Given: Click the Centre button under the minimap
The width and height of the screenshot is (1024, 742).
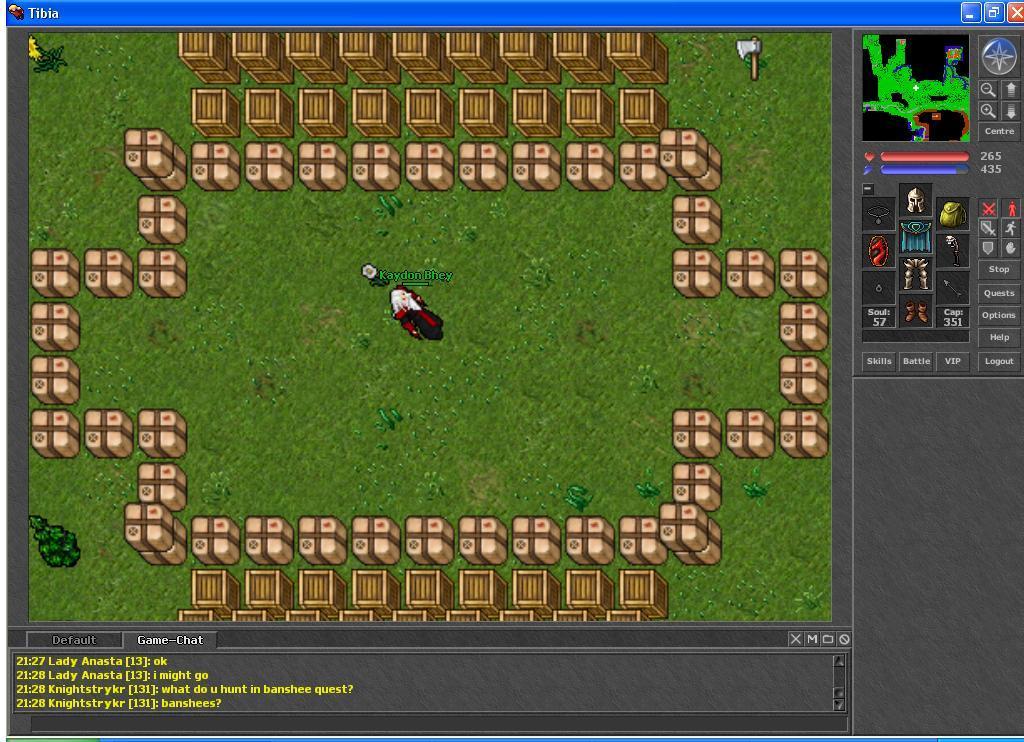Looking at the screenshot, I should pos(999,131).
